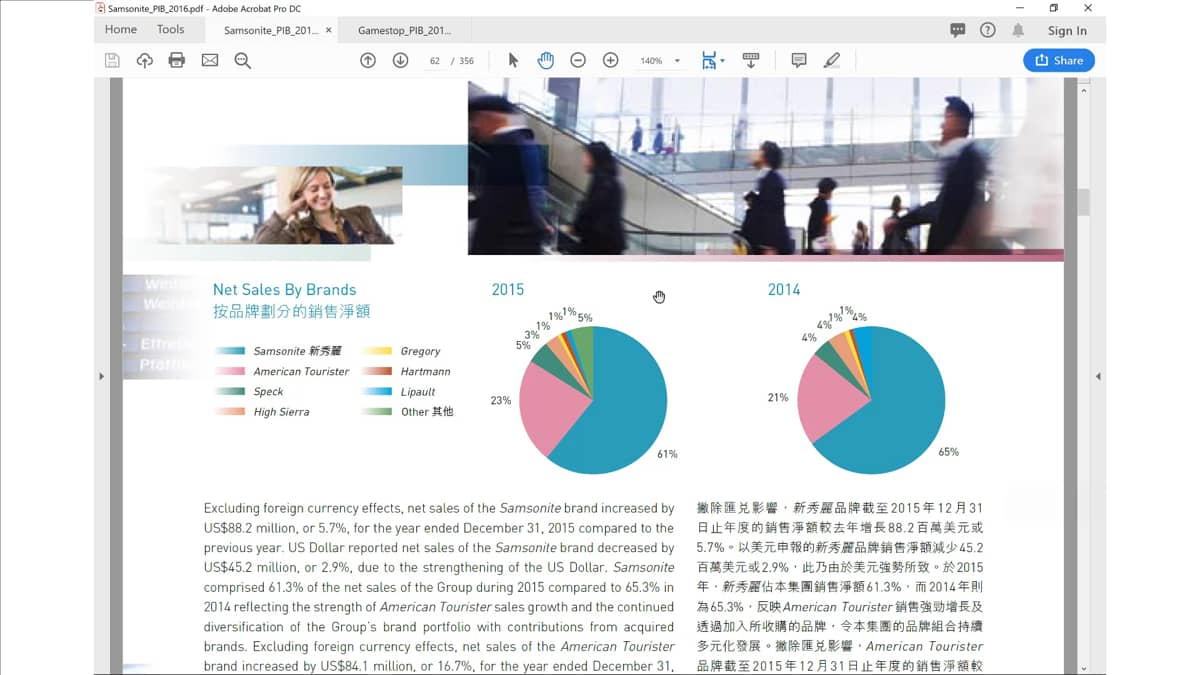Click the Sign In link

click(1067, 31)
